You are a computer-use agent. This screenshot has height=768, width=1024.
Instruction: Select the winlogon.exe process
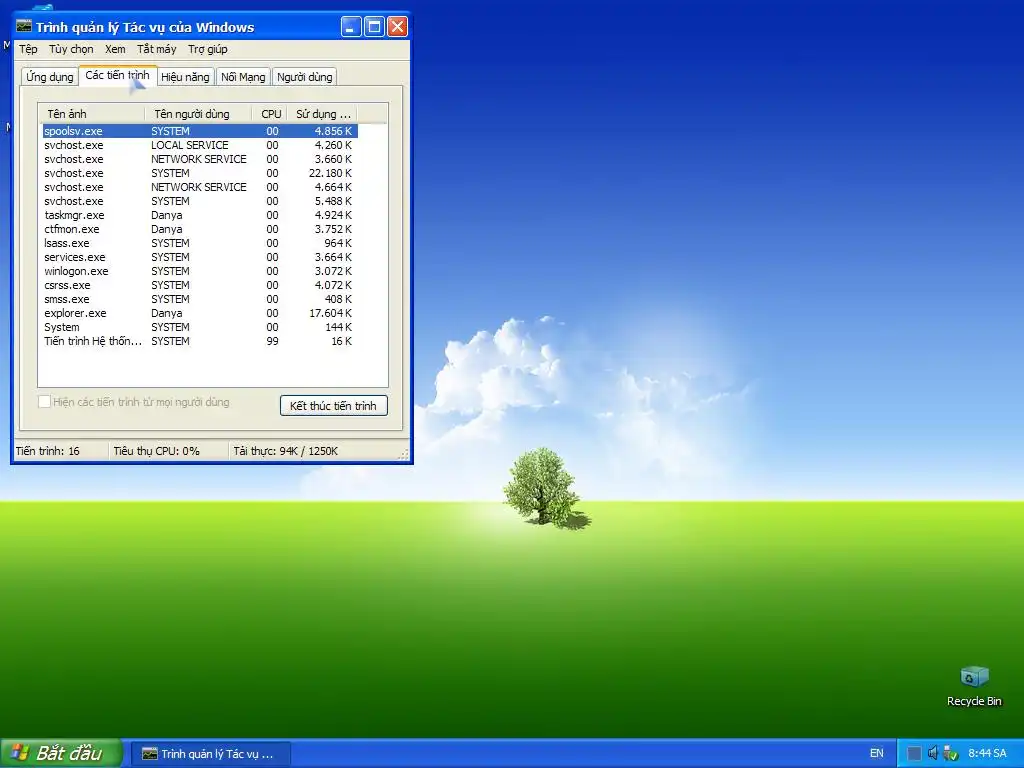[199, 271]
